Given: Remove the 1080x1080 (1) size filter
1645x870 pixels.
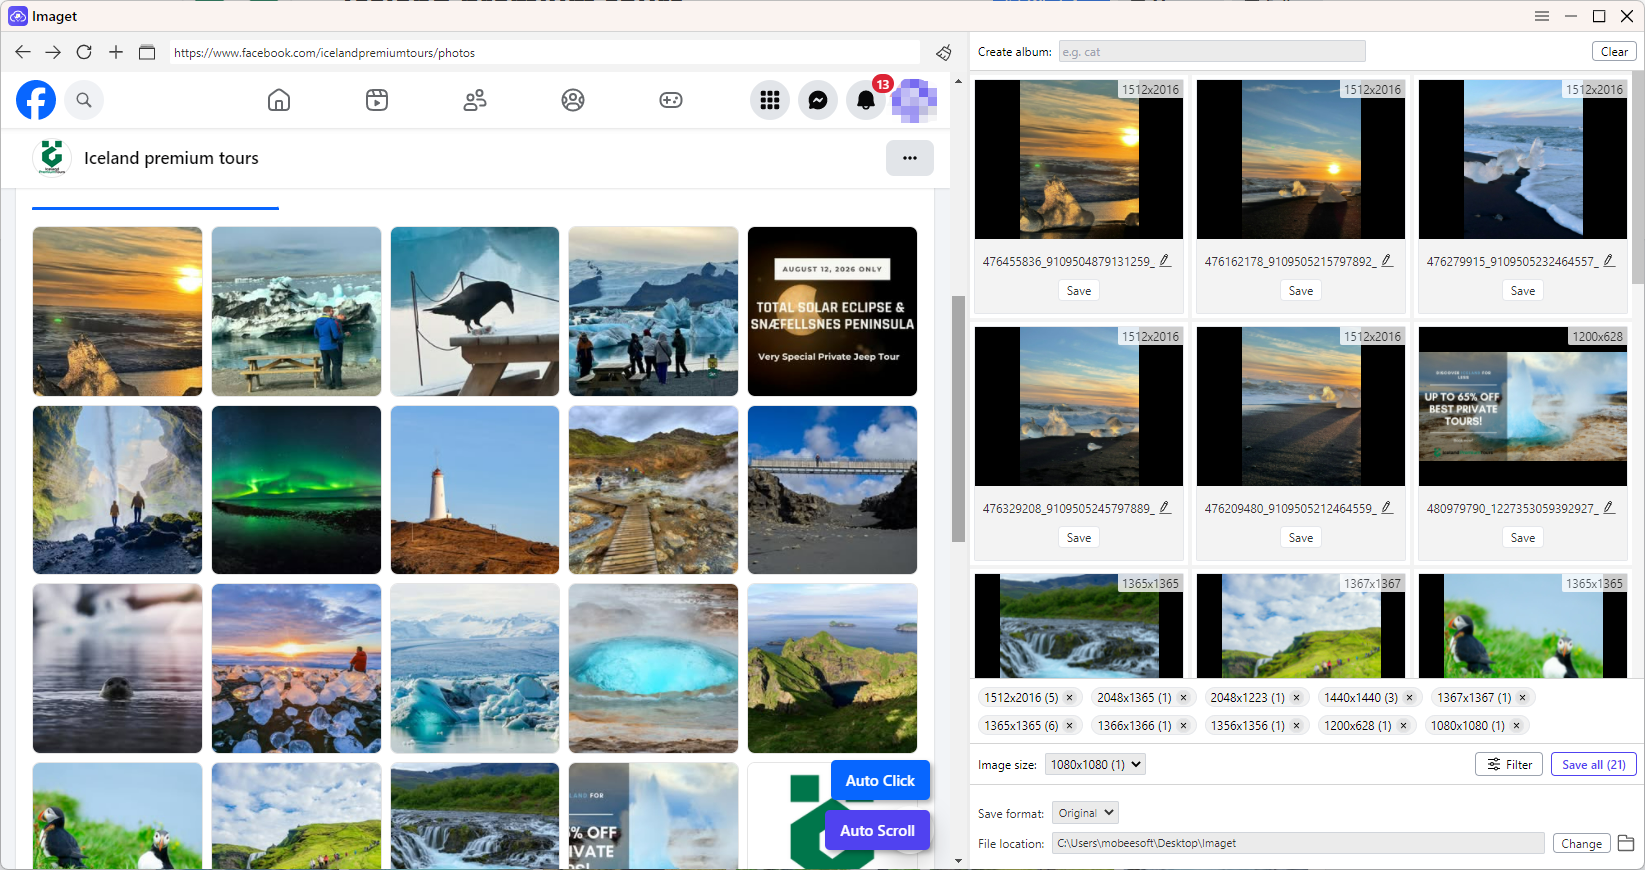Looking at the screenshot, I should tap(1516, 726).
